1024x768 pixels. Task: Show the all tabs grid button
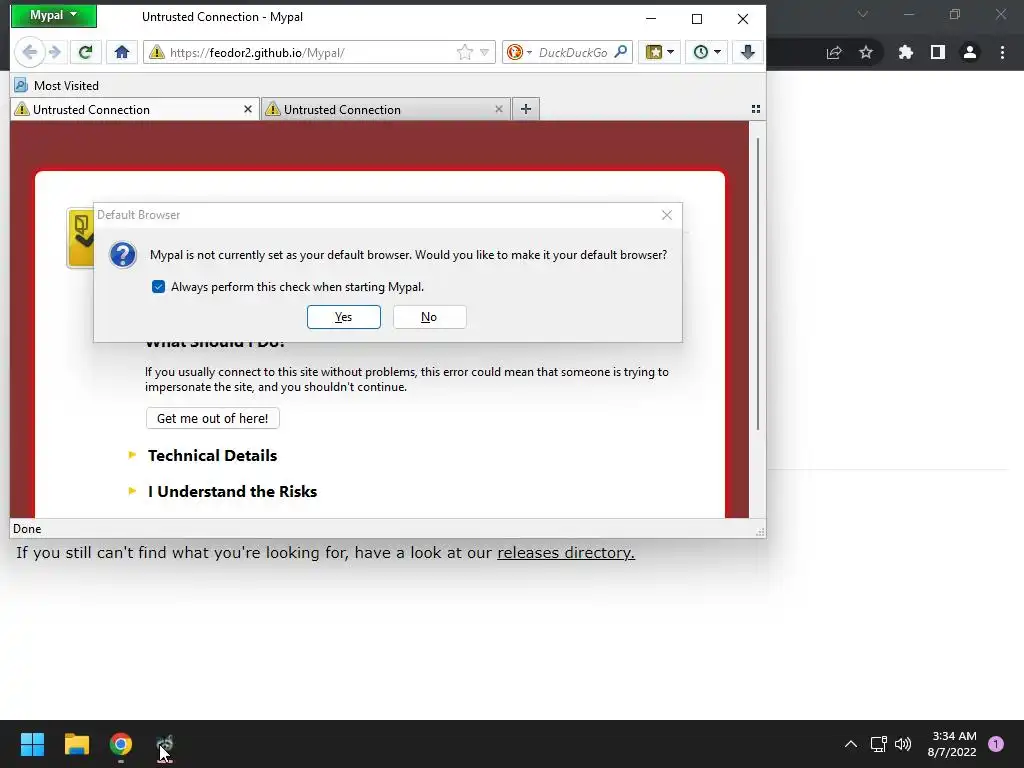pyautogui.click(x=756, y=109)
